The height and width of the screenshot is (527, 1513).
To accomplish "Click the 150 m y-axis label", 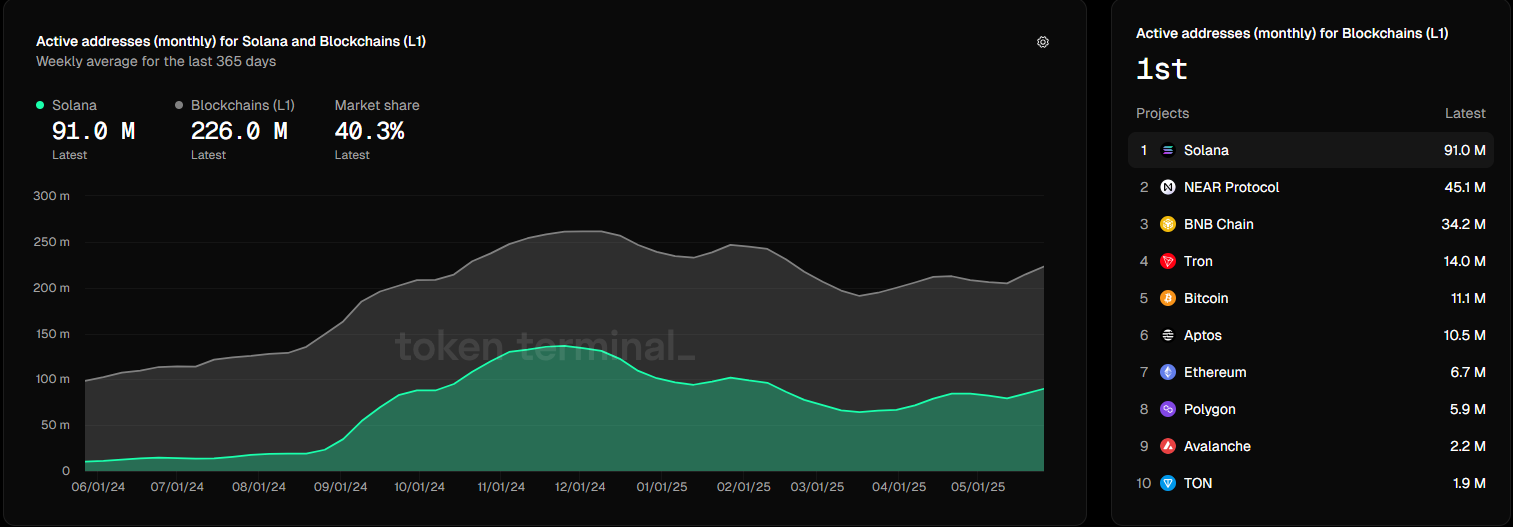I will pyautogui.click(x=51, y=333).
